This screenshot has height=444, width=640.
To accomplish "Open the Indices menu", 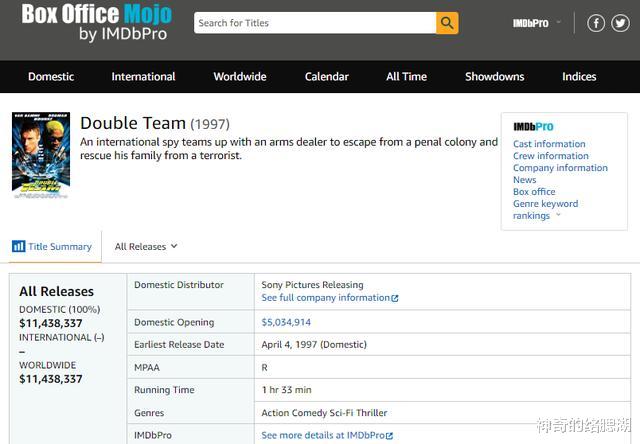I will point(579,76).
